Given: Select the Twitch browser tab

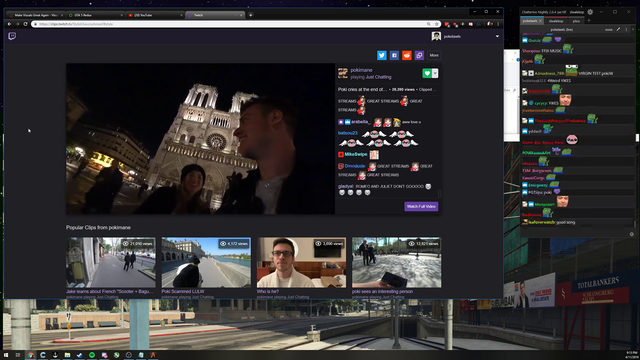Looking at the screenshot, I should 214,15.
